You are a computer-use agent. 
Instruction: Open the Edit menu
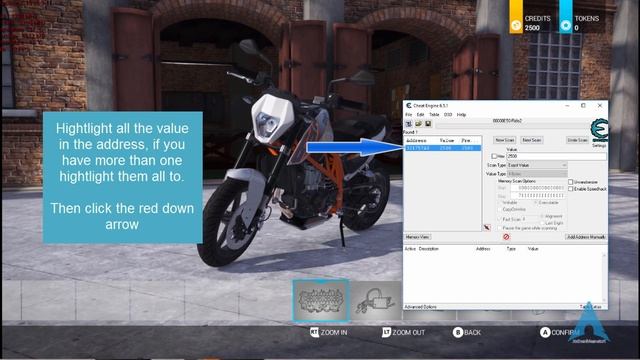[x=420, y=115]
